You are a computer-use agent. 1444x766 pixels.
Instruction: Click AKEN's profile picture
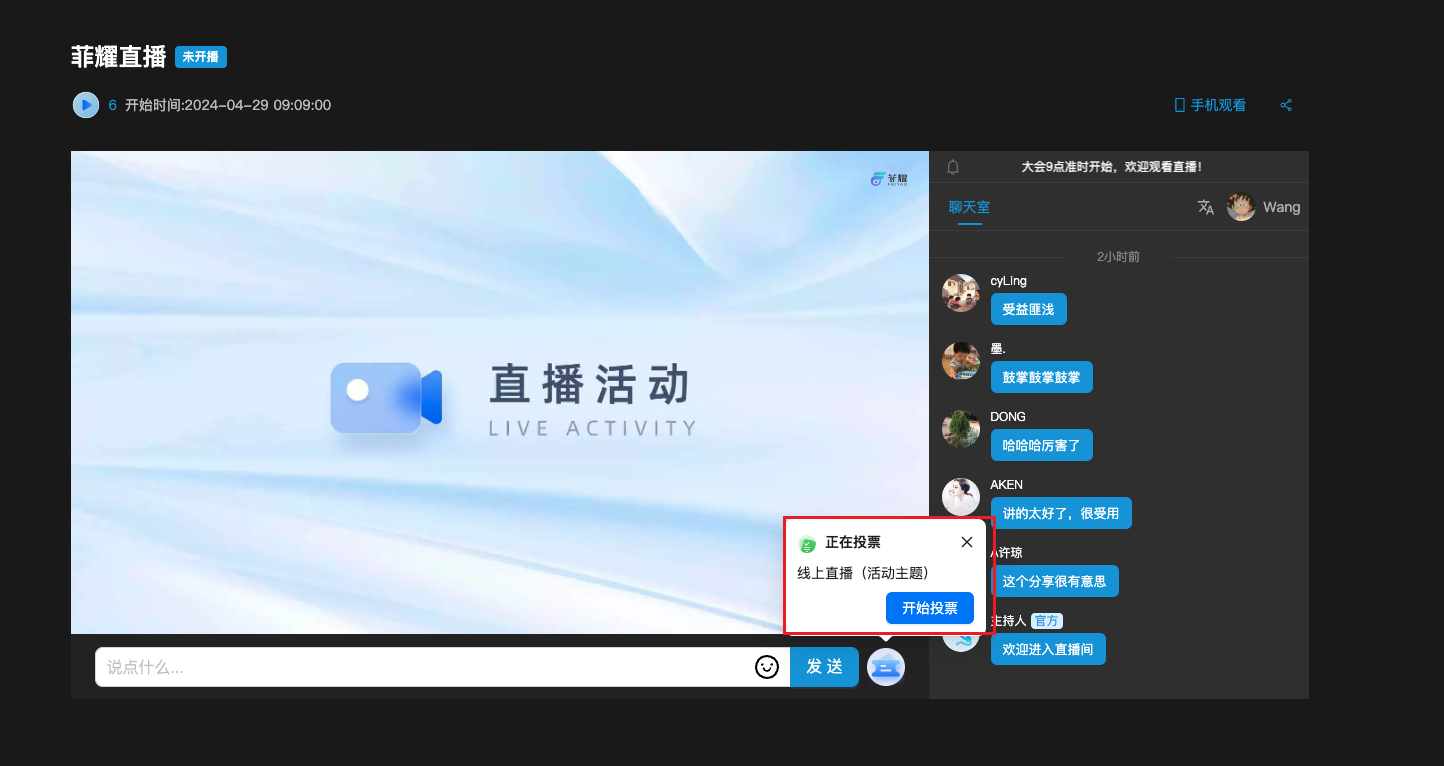click(x=960, y=497)
